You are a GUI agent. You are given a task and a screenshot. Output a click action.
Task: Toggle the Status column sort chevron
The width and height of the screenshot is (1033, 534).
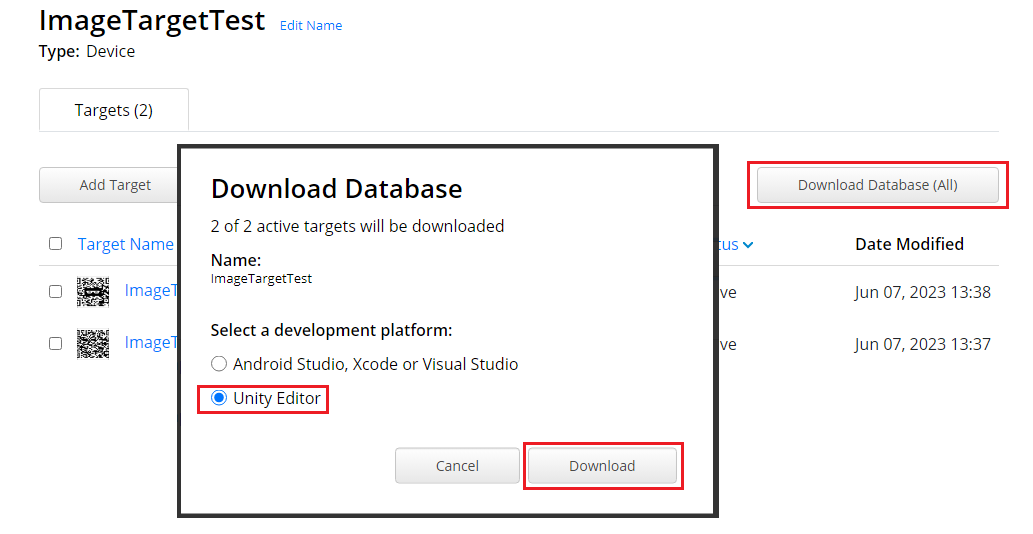748,245
